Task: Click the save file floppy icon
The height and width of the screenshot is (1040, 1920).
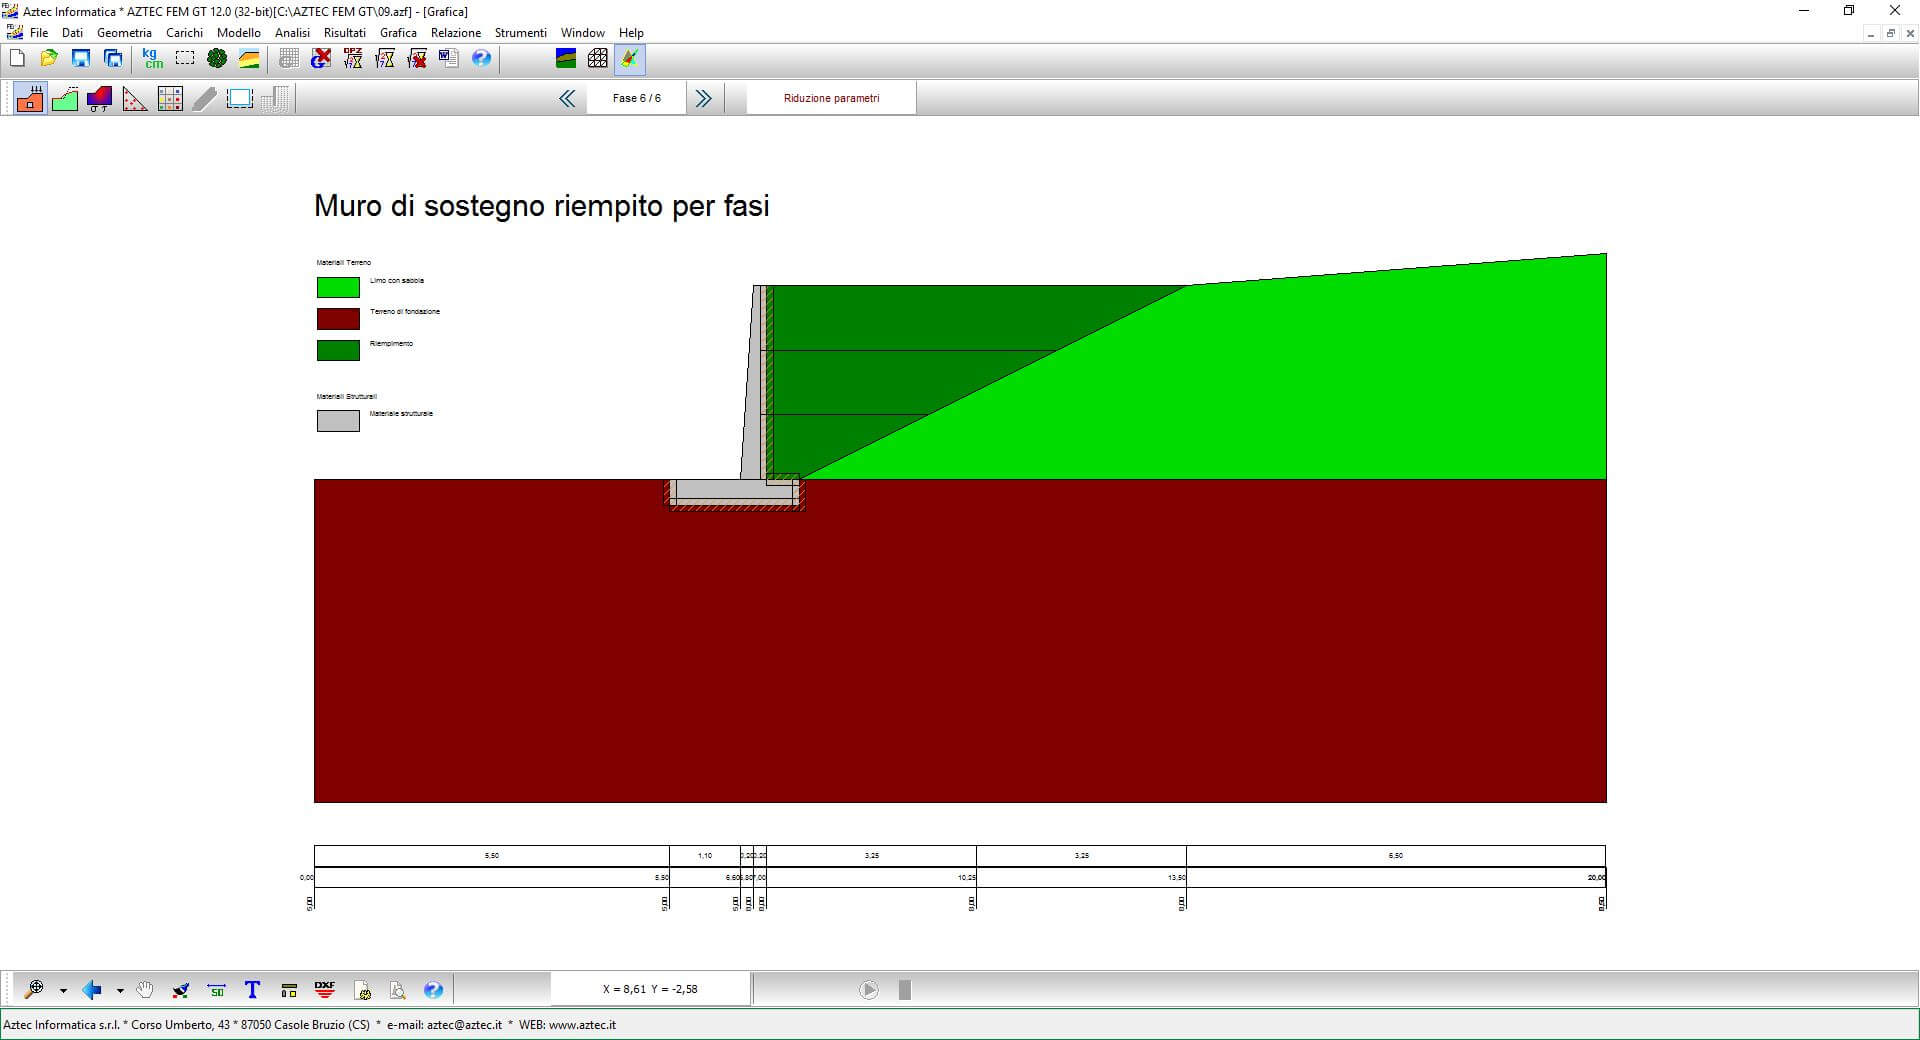Action: point(81,59)
